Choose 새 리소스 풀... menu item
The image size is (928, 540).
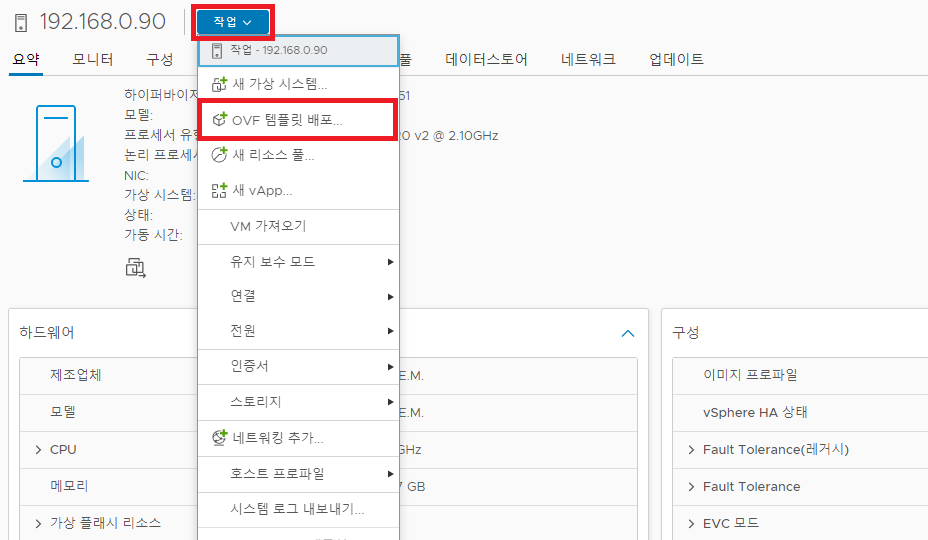point(299,155)
